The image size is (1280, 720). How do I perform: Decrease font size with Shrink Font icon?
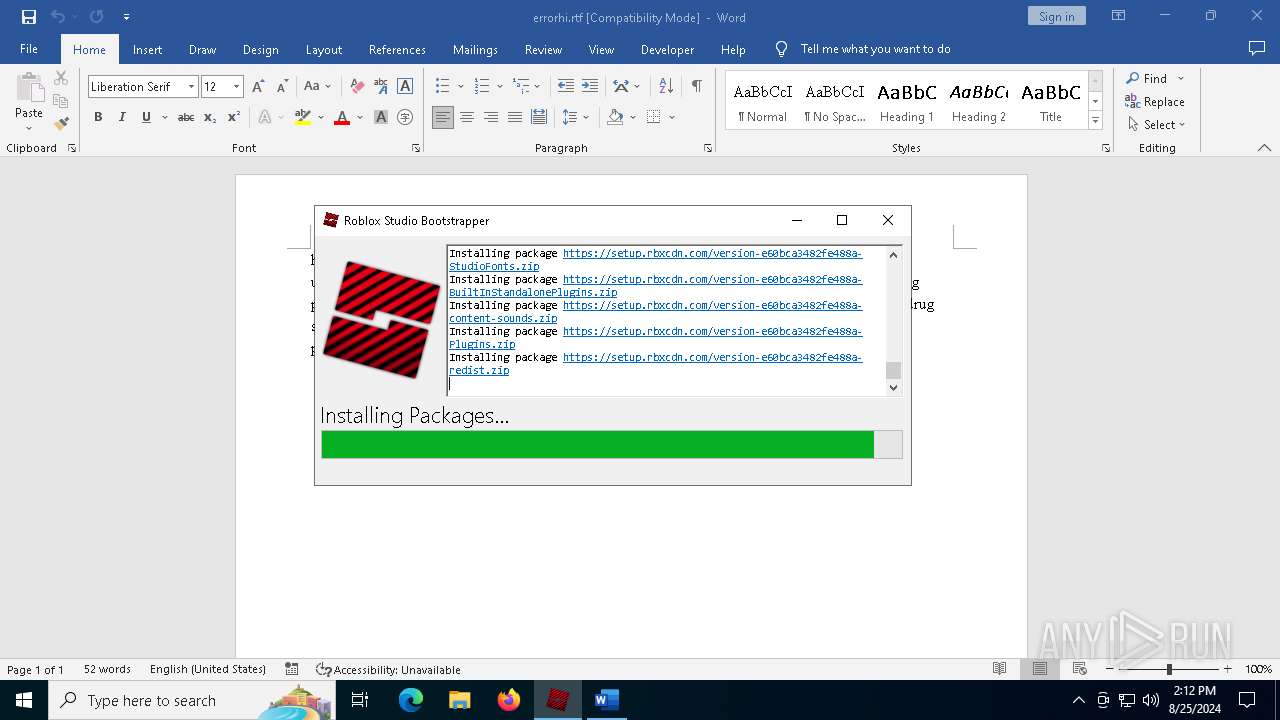[x=282, y=86]
